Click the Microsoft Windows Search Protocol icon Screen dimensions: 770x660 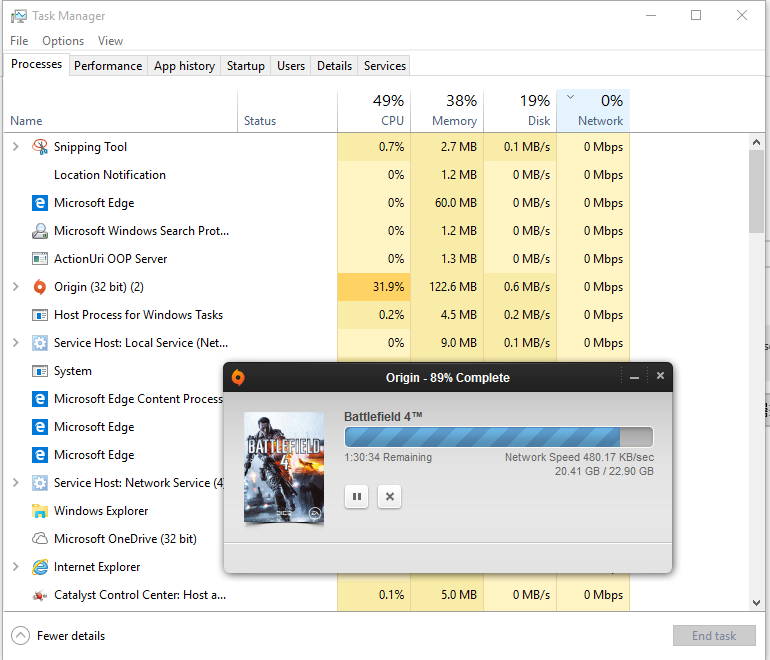click(40, 231)
